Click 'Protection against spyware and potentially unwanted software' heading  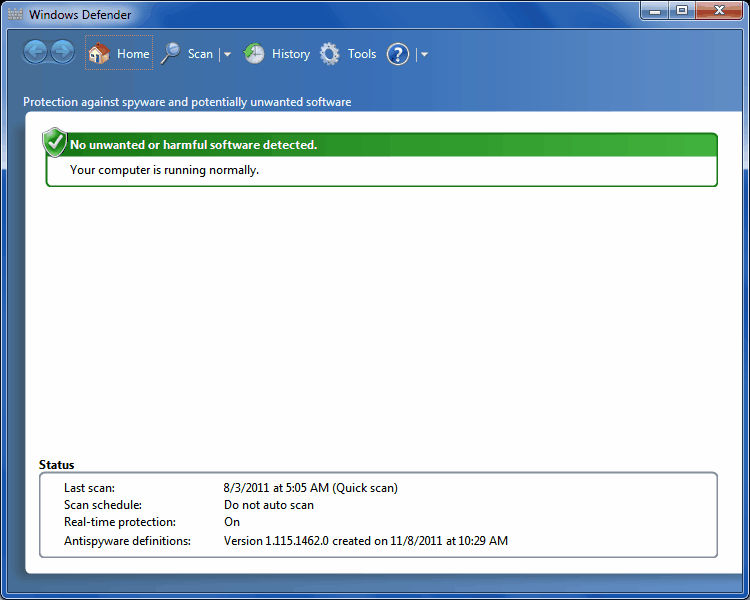[x=187, y=102]
